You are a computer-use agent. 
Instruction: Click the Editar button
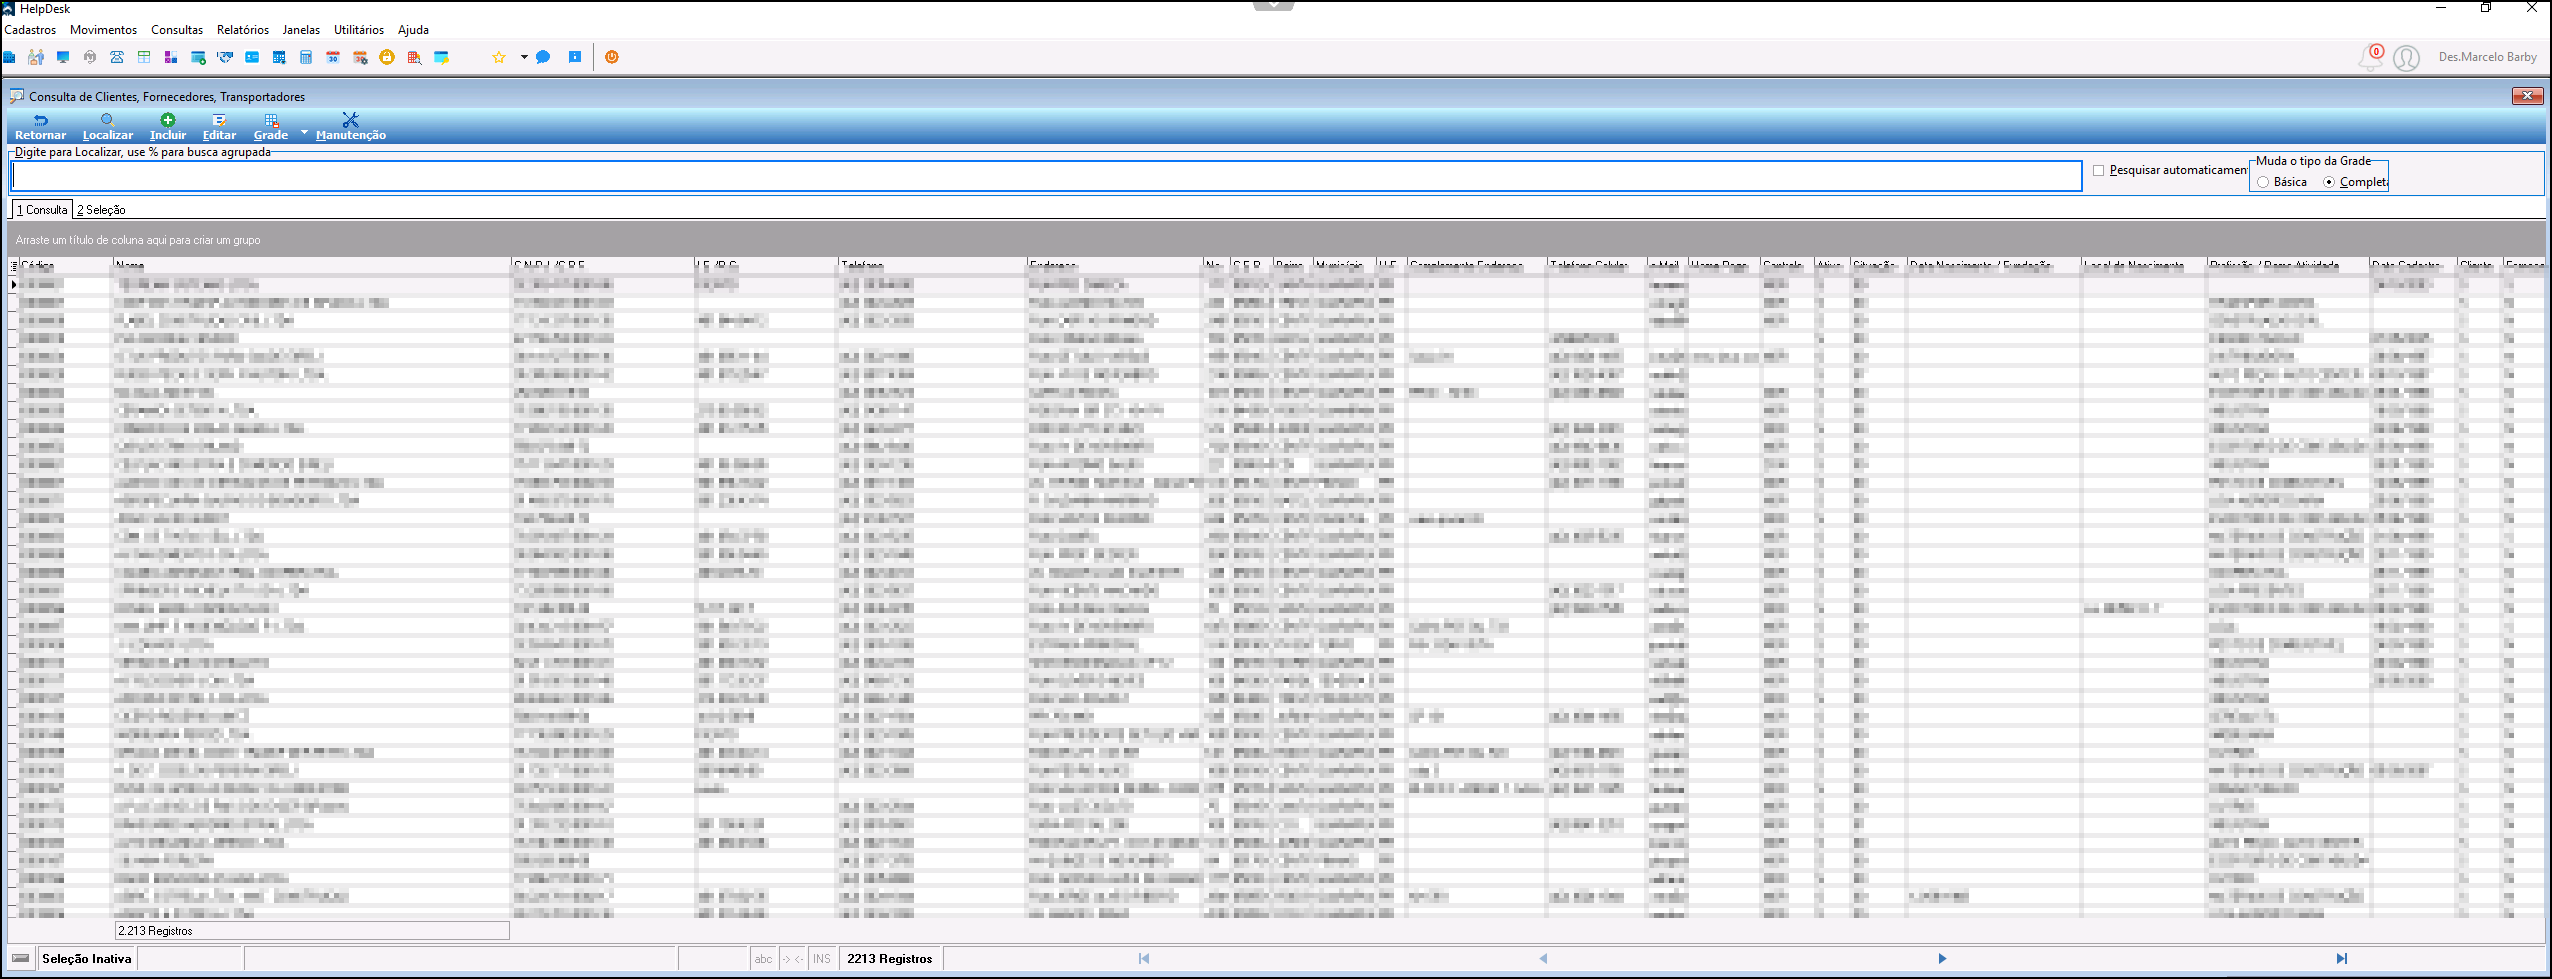[219, 127]
